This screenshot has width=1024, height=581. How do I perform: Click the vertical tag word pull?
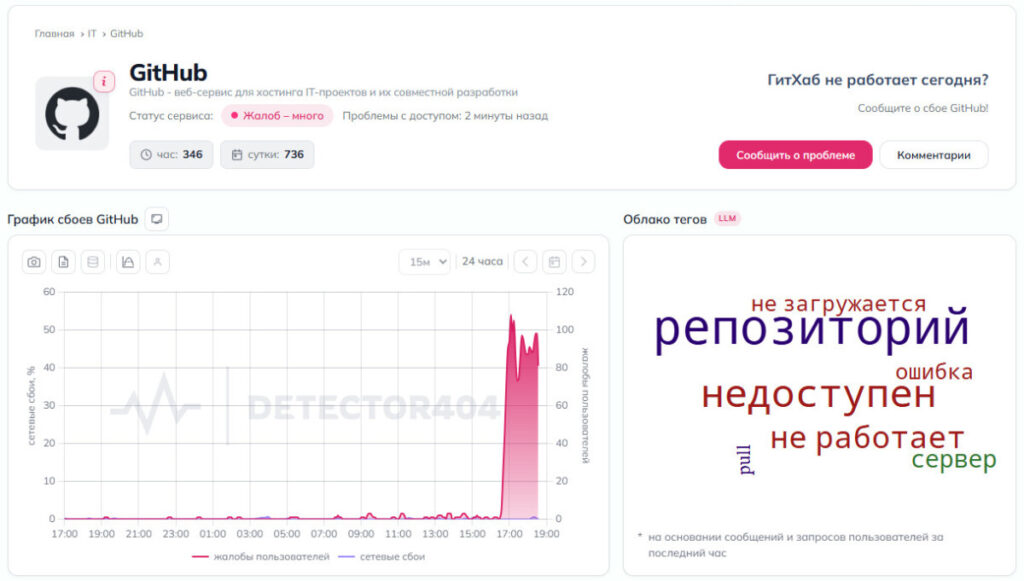tap(745, 460)
